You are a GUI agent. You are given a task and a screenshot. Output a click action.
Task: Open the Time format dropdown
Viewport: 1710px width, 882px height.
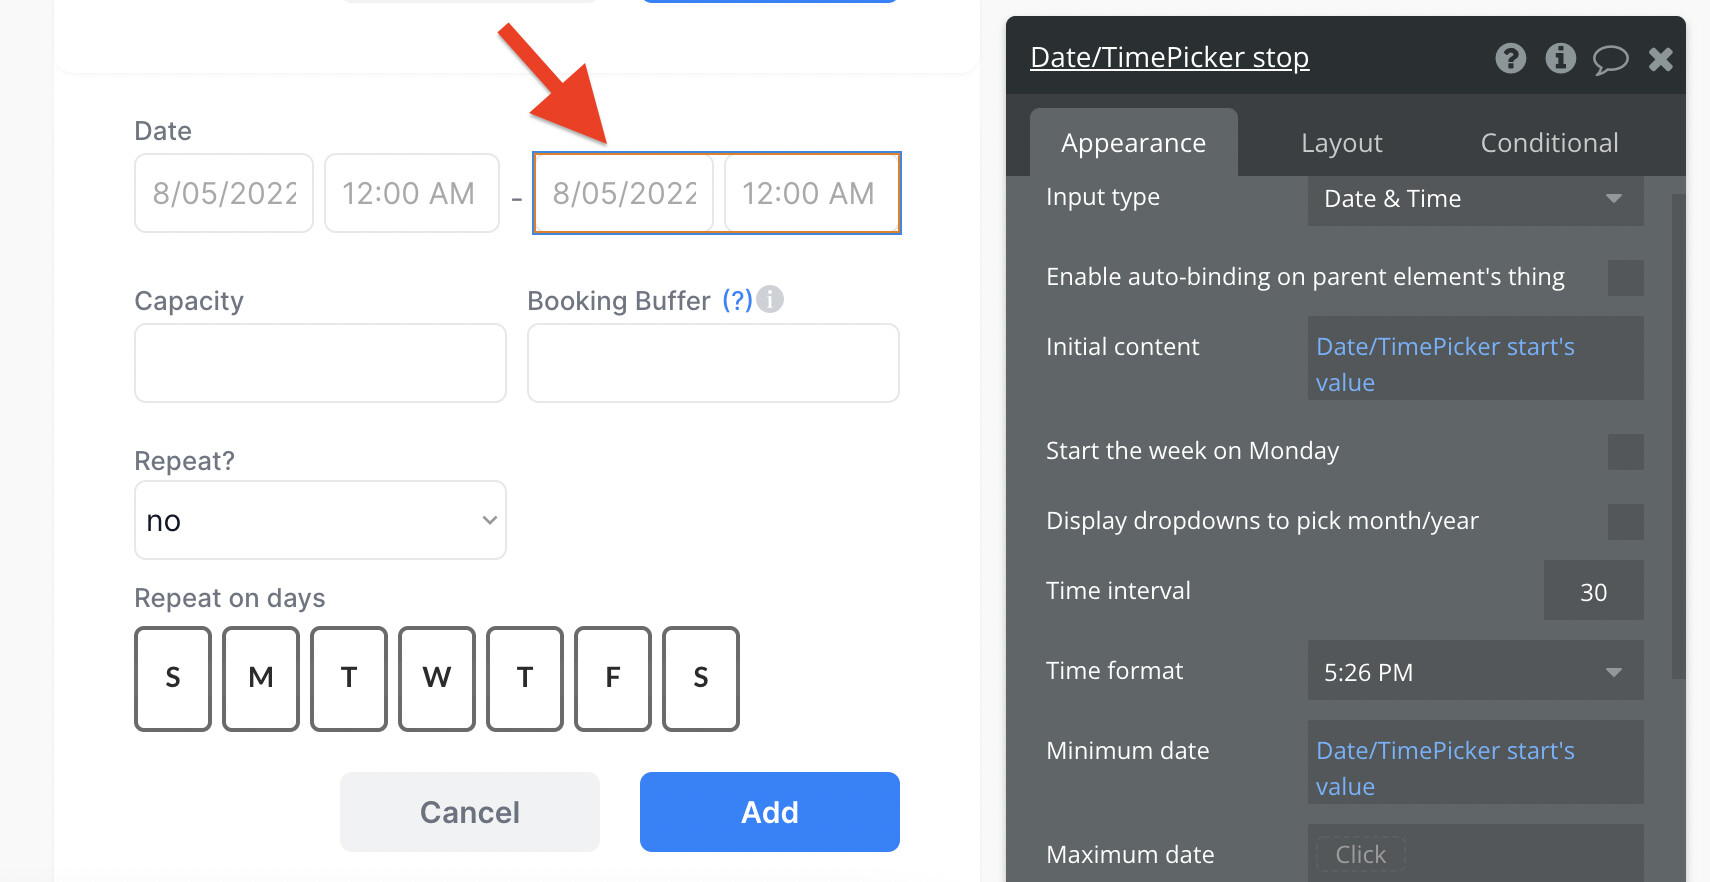(x=1475, y=671)
